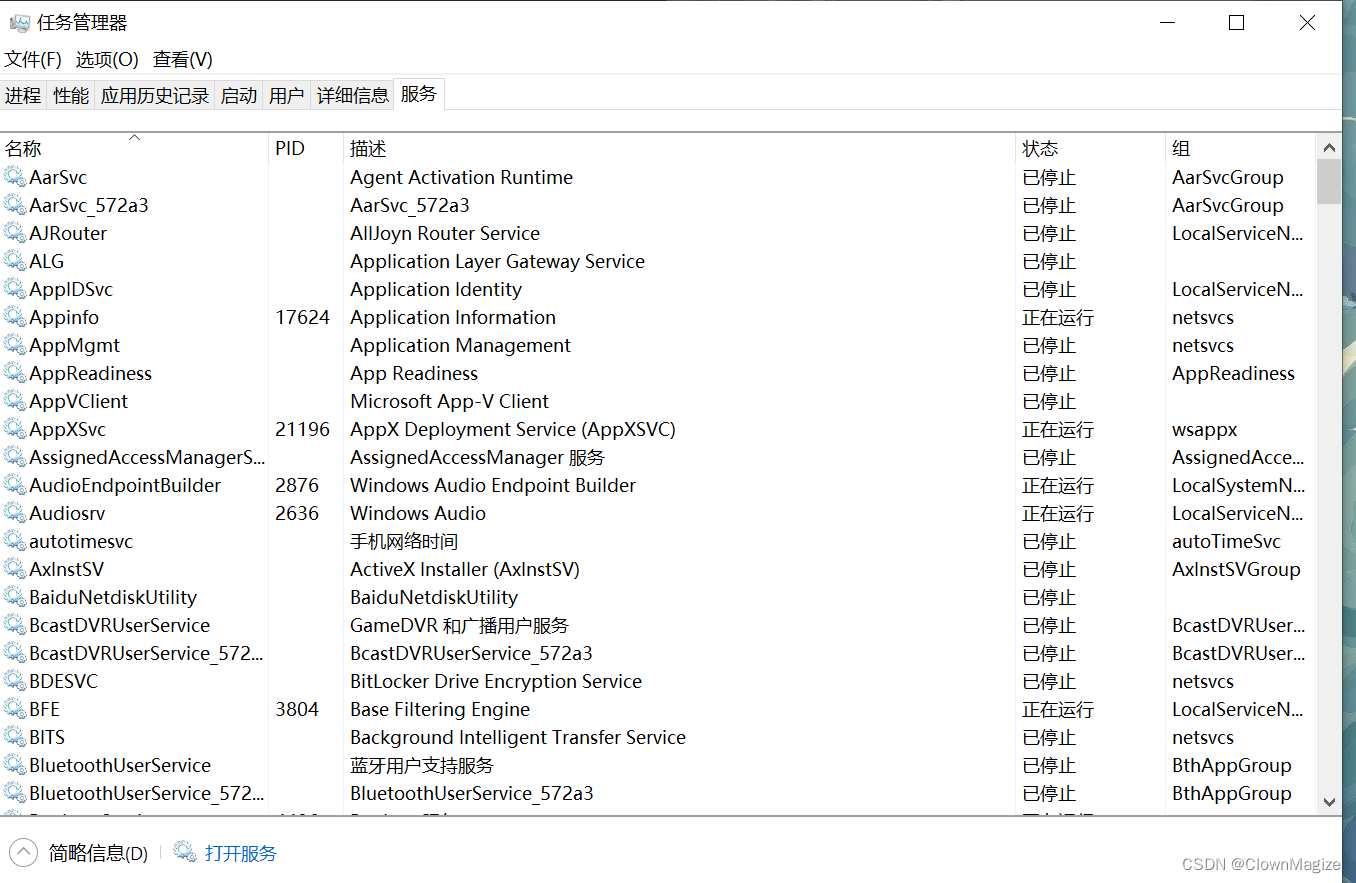Click the BluetoothUserService service icon
The image size is (1356, 883).
click(x=14, y=765)
